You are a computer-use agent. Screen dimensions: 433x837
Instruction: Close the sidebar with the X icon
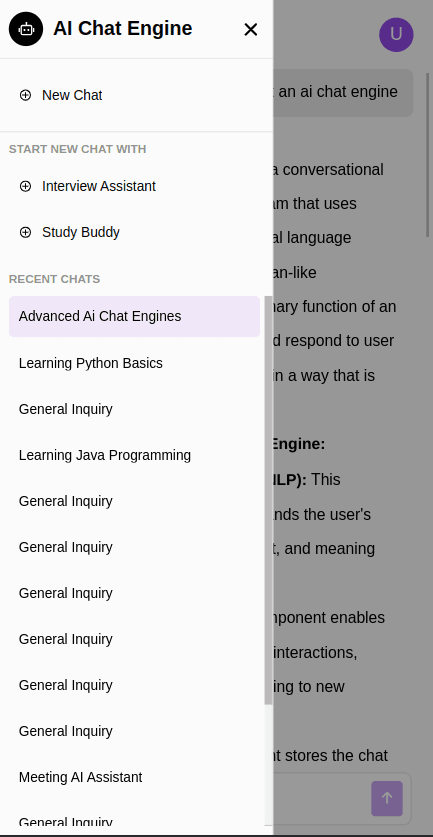click(x=250, y=29)
